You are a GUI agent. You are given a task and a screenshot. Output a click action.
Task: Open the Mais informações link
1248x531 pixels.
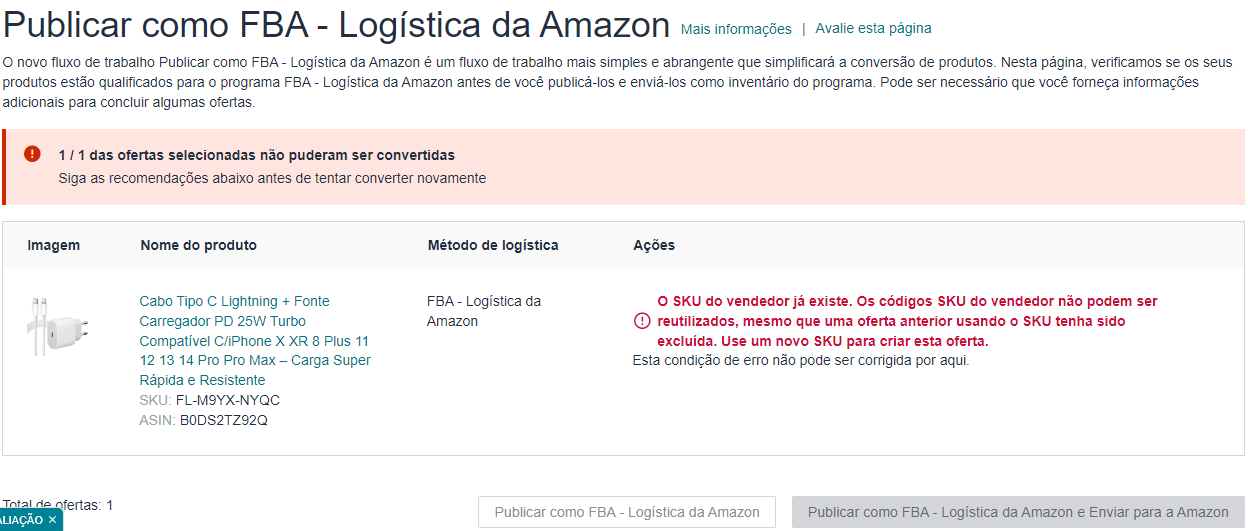coord(736,29)
